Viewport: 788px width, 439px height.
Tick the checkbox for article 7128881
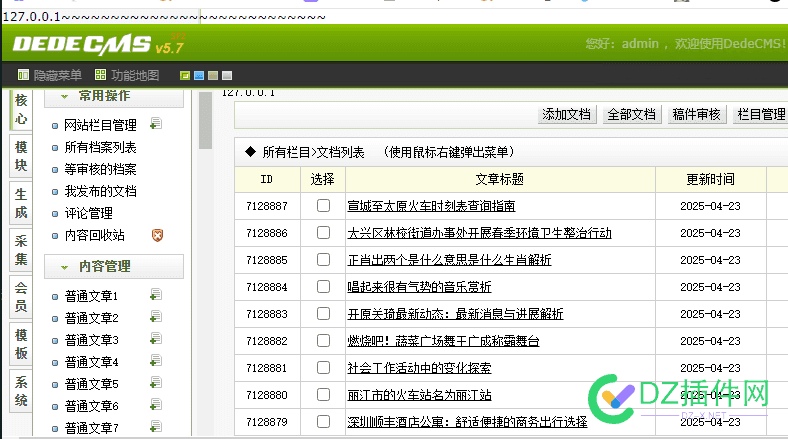coord(323,368)
